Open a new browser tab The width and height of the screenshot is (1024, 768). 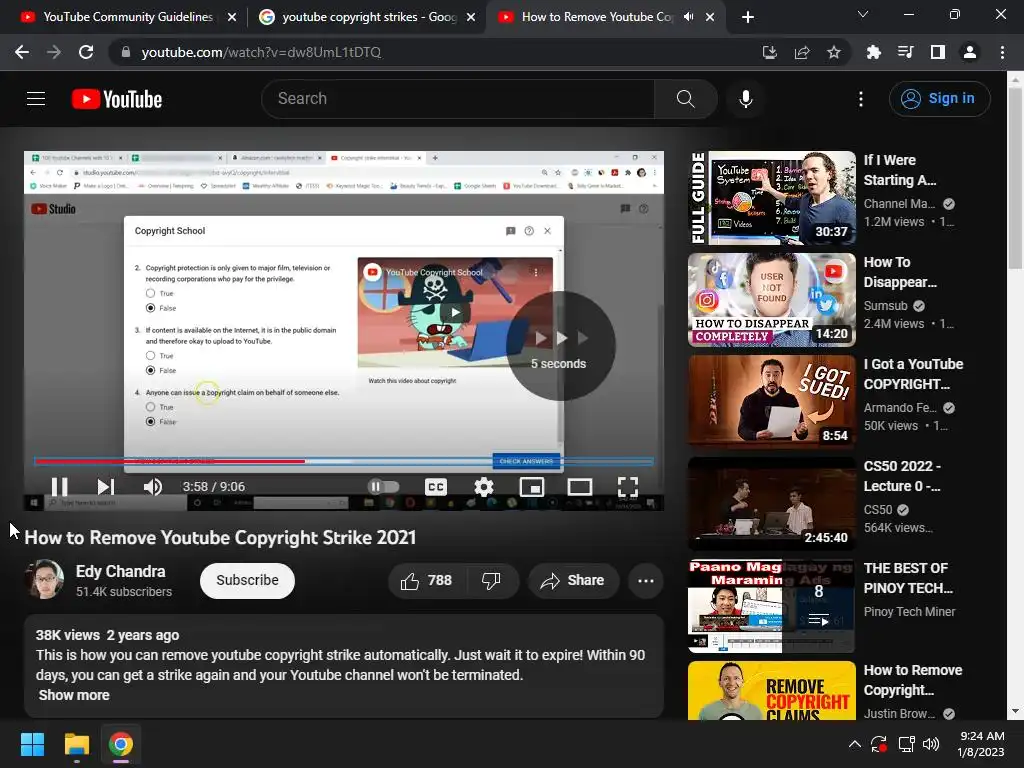pos(748,17)
